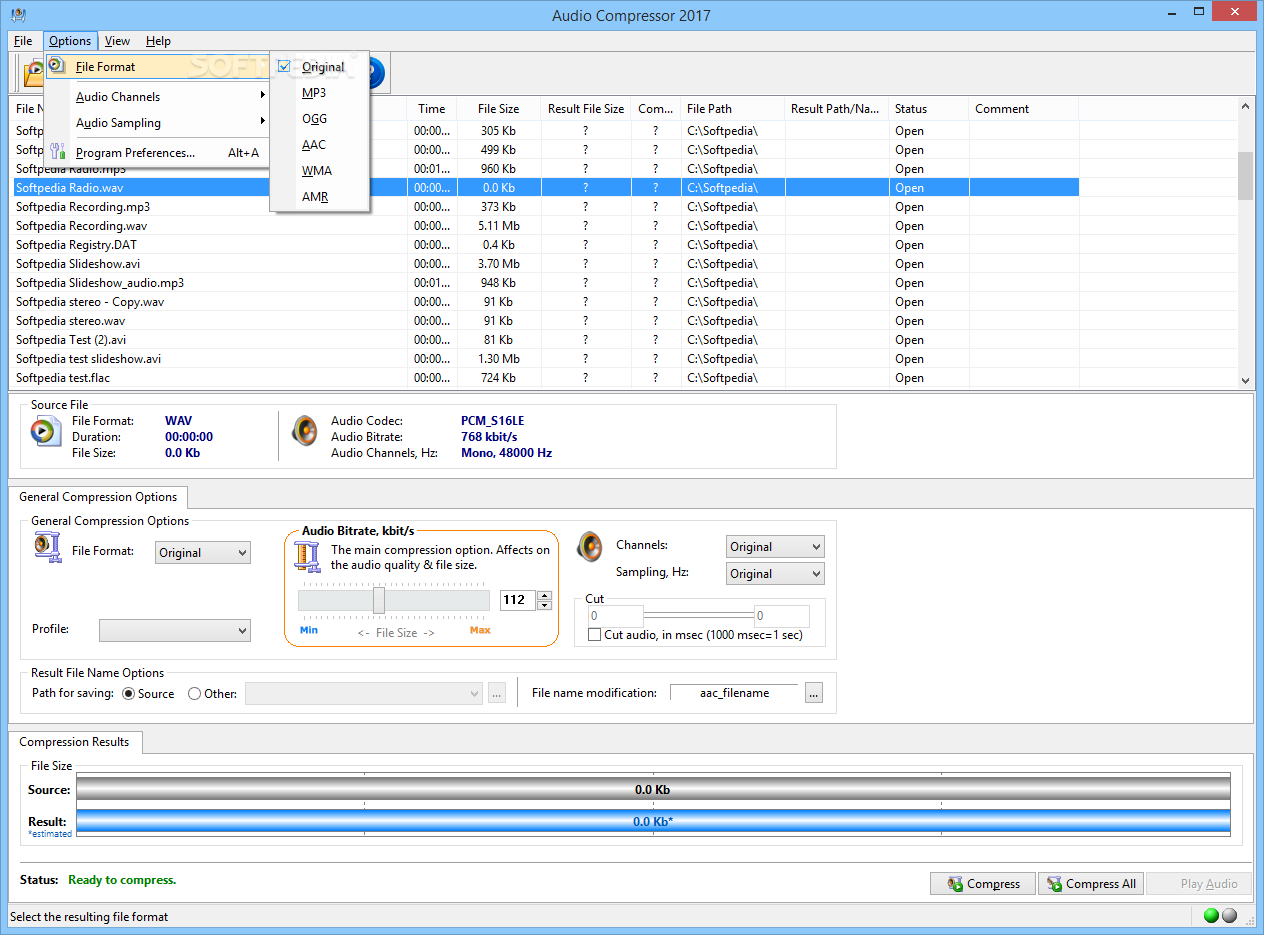Click the File List scrollbar down arrow
Screen dimensions: 1264x935
coord(1245,380)
